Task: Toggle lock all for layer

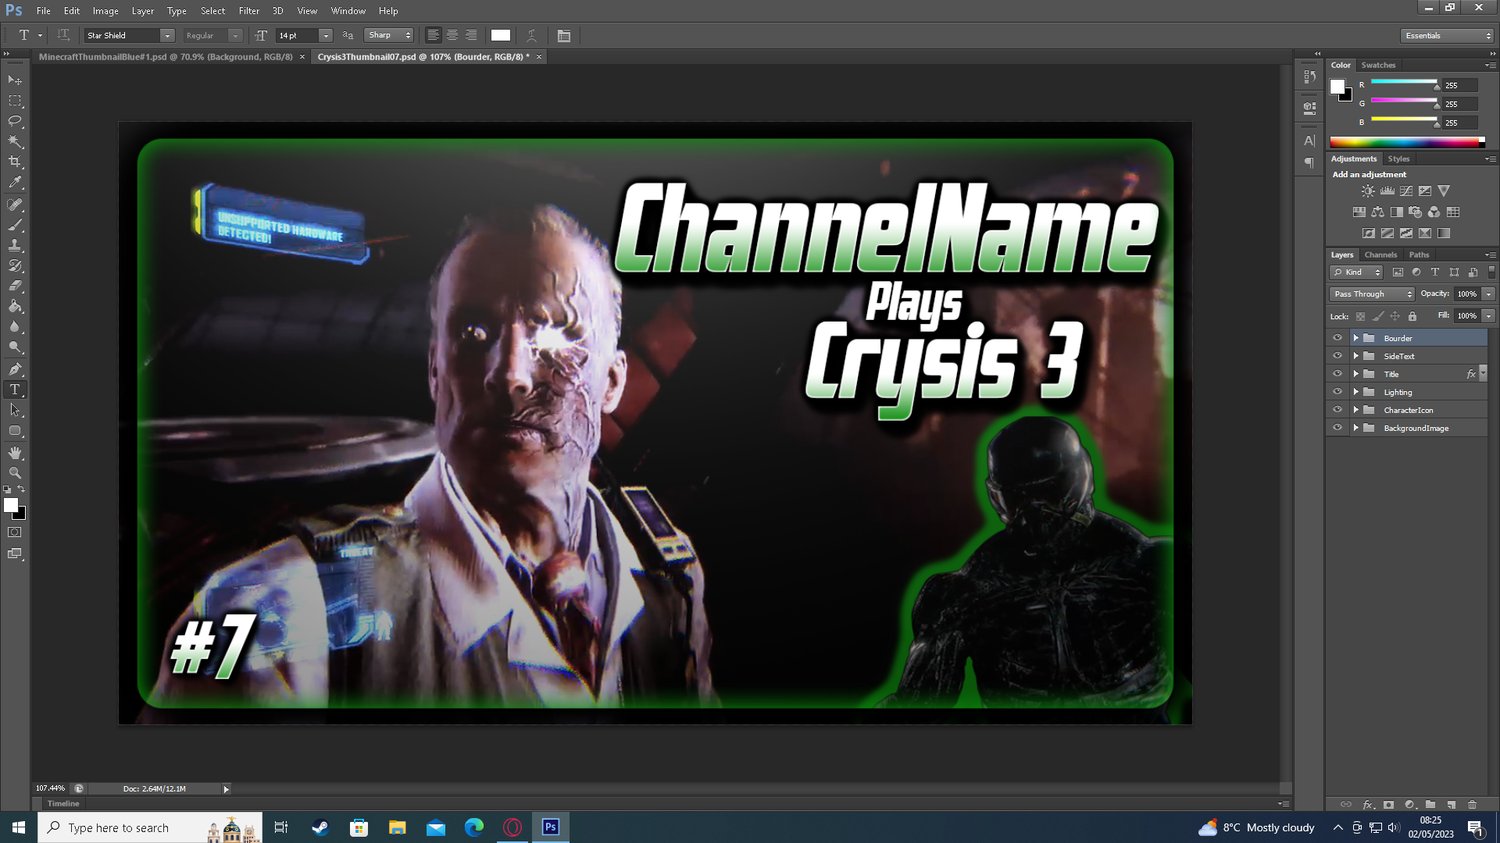Action: coord(1412,316)
